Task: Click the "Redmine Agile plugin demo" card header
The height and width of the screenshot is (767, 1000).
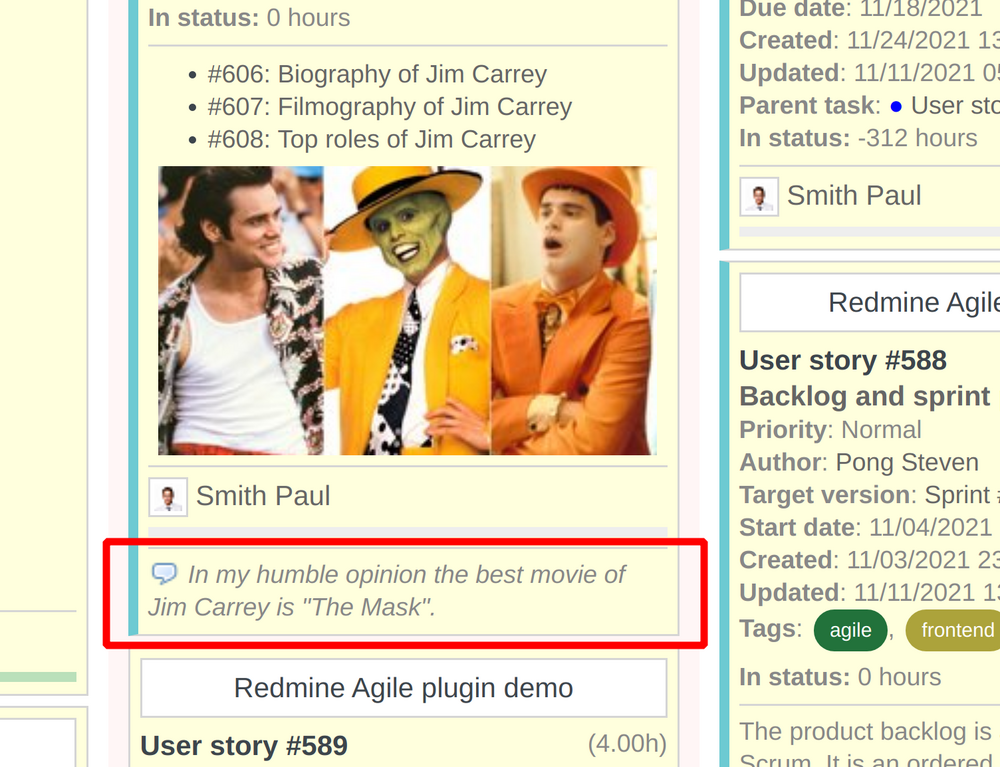Action: 403,688
